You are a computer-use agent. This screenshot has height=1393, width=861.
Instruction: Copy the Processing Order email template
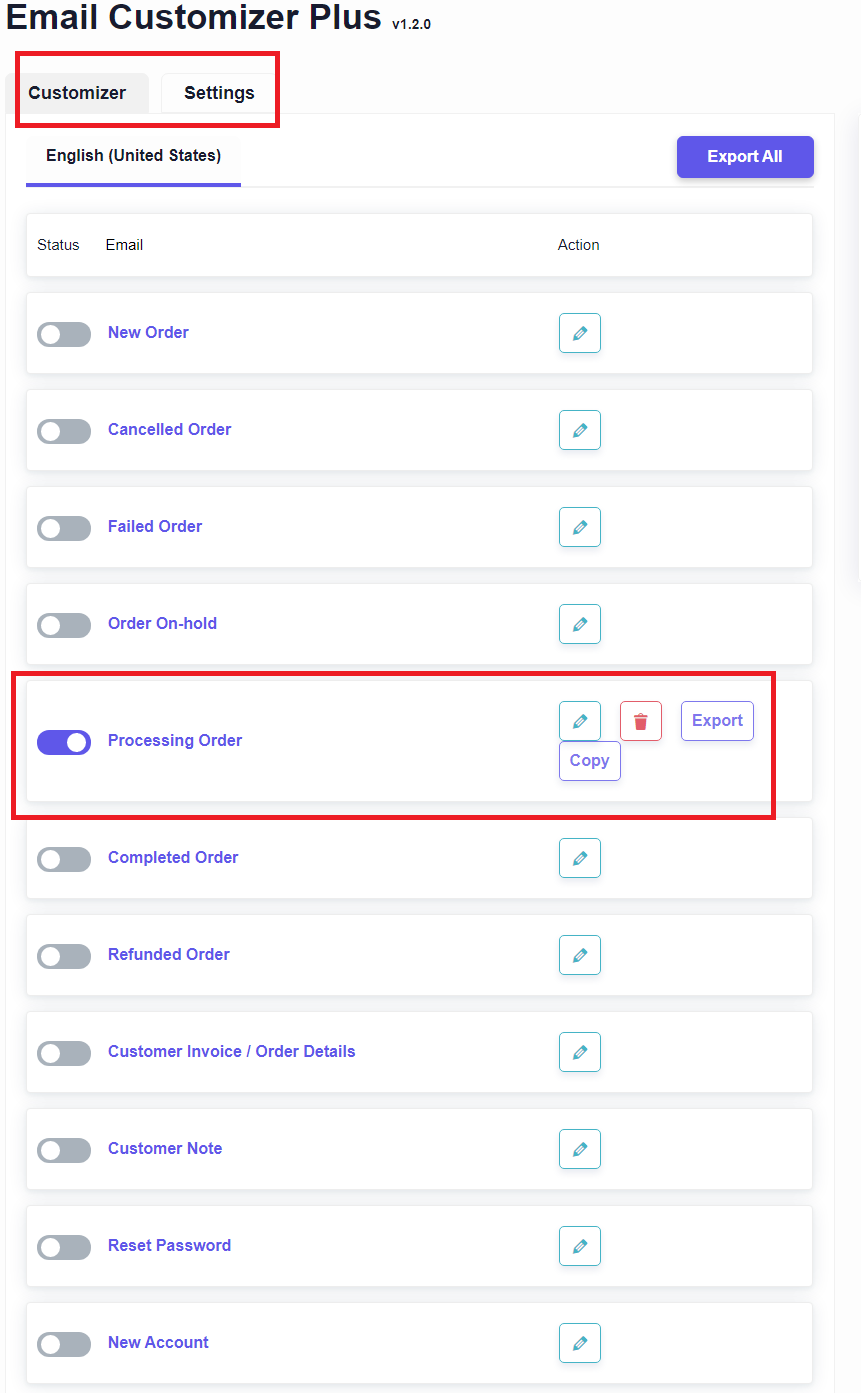tap(589, 760)
